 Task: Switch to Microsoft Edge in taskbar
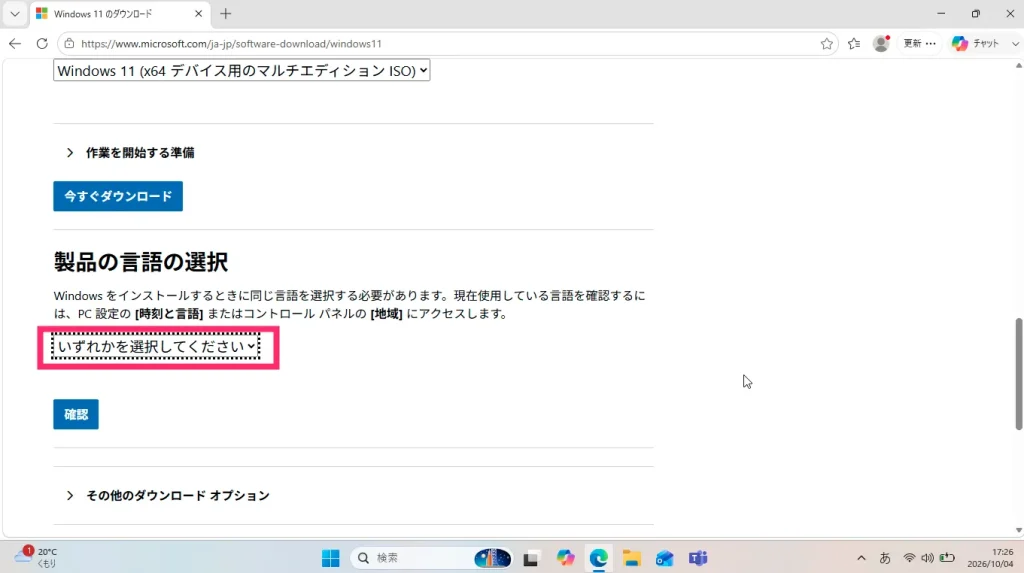(x=598, y=558)
